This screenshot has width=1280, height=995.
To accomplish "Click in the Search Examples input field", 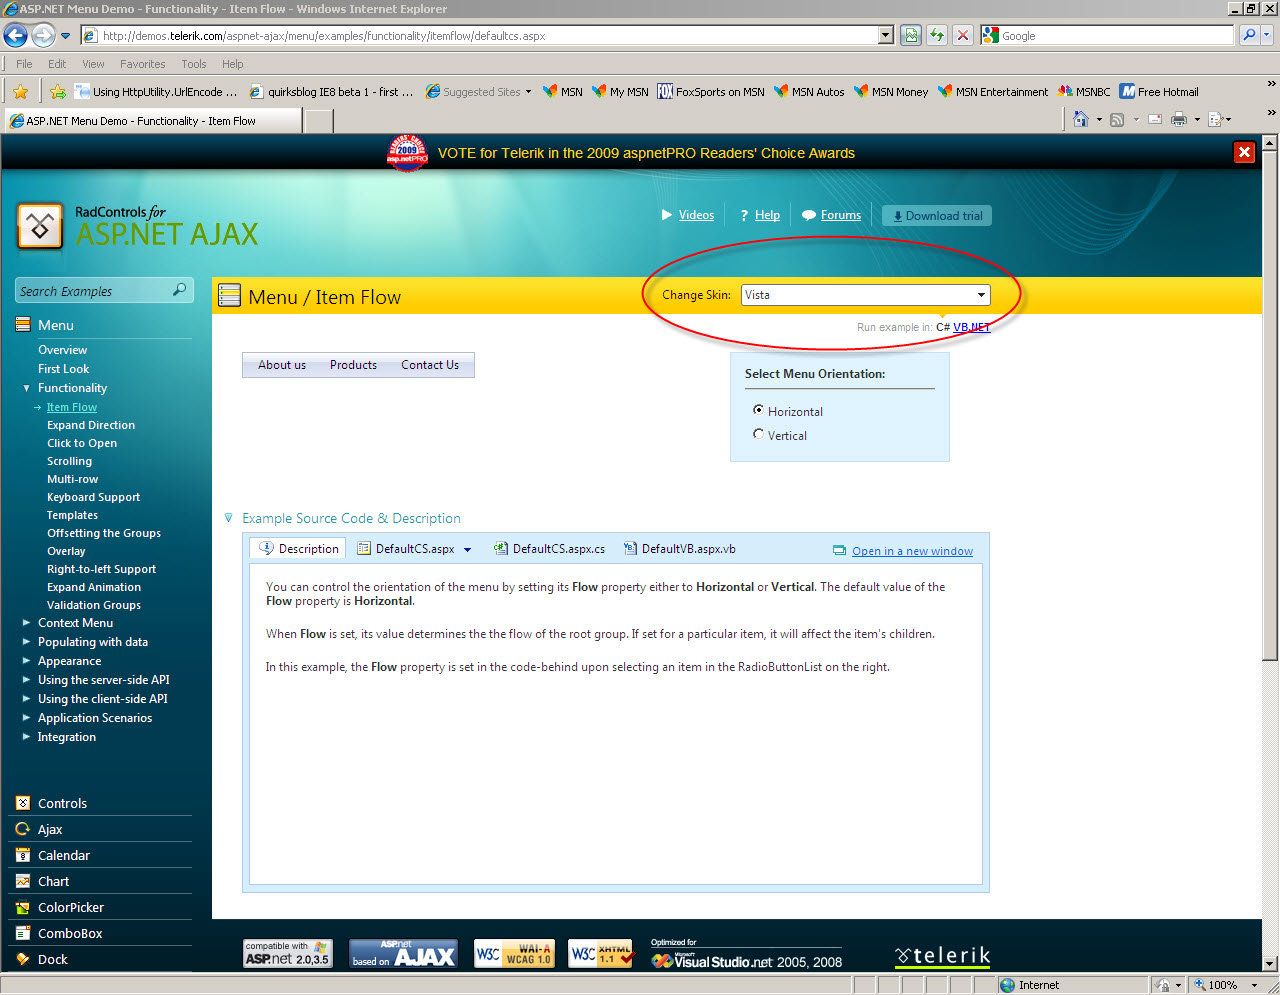I will 94,291.
